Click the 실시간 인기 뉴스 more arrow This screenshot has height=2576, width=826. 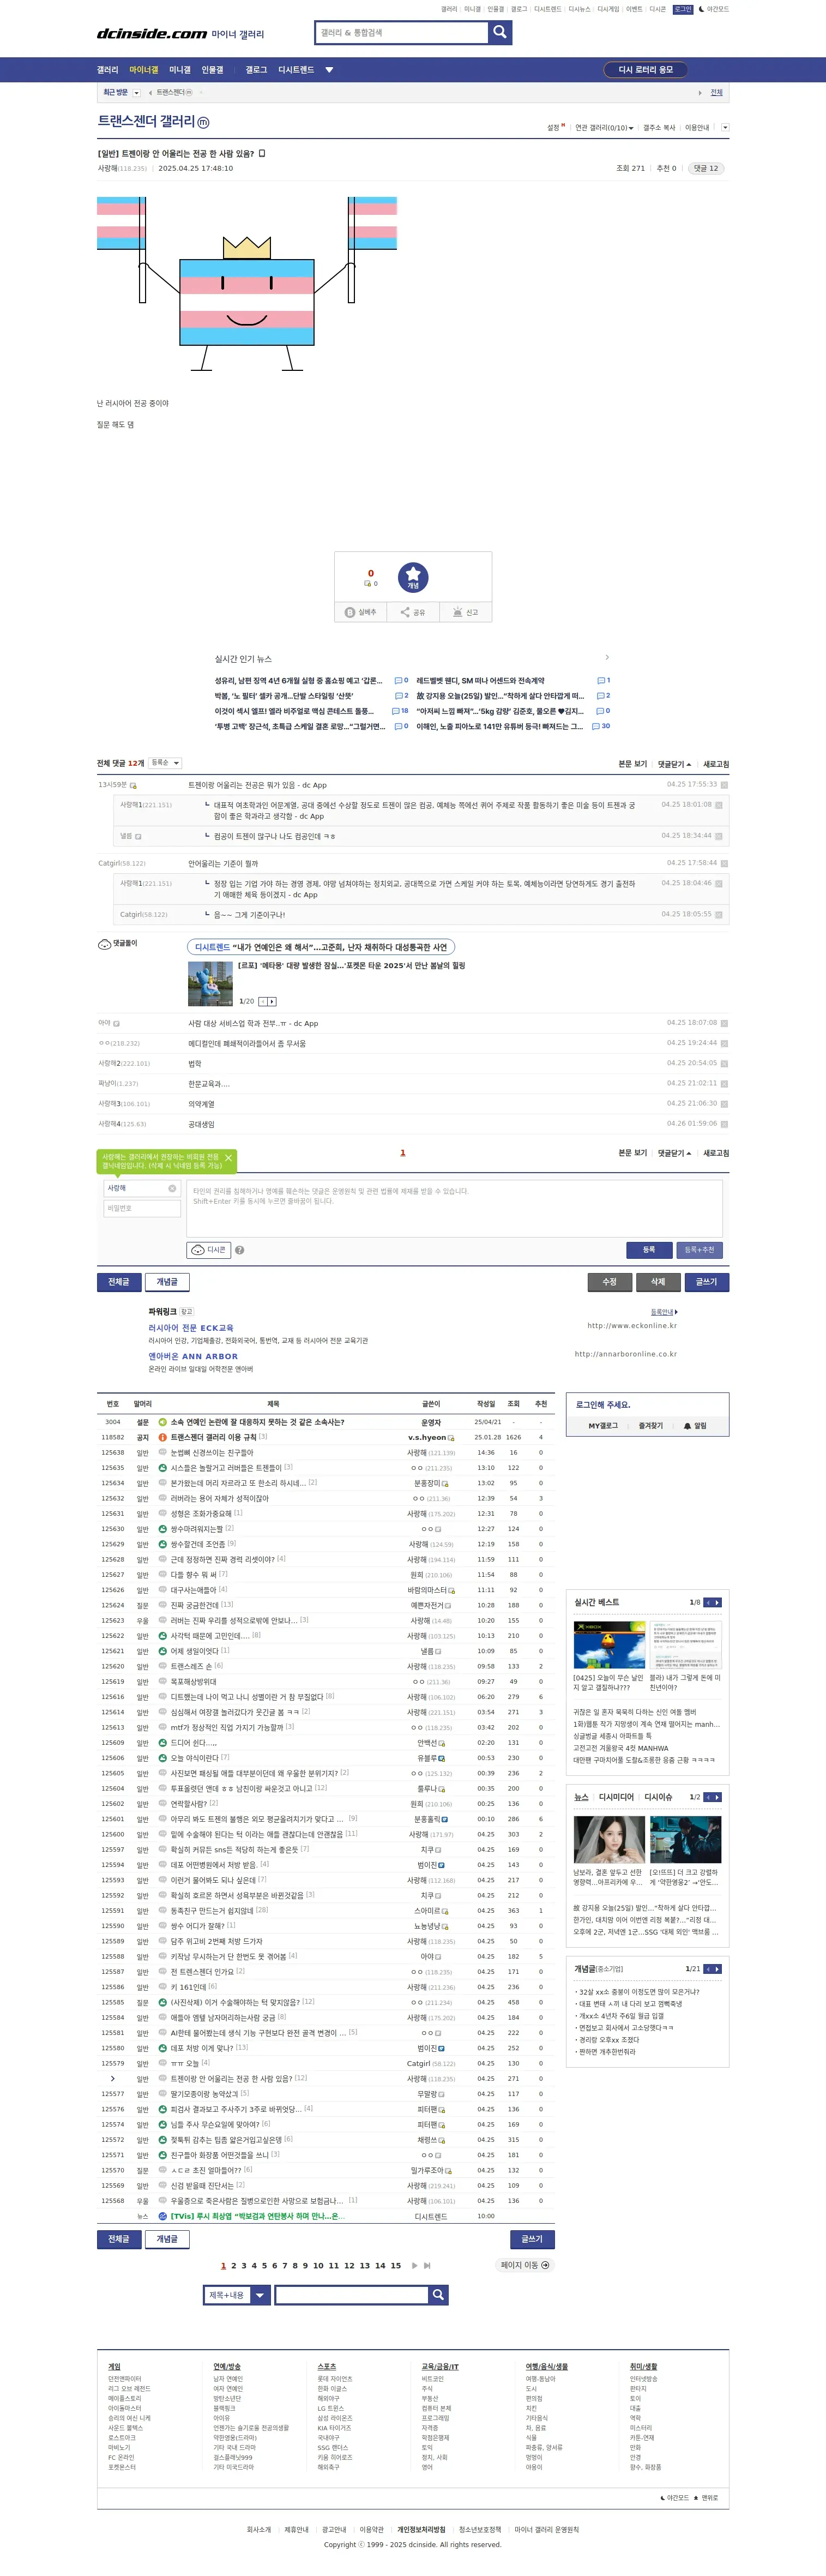[607, 658]
